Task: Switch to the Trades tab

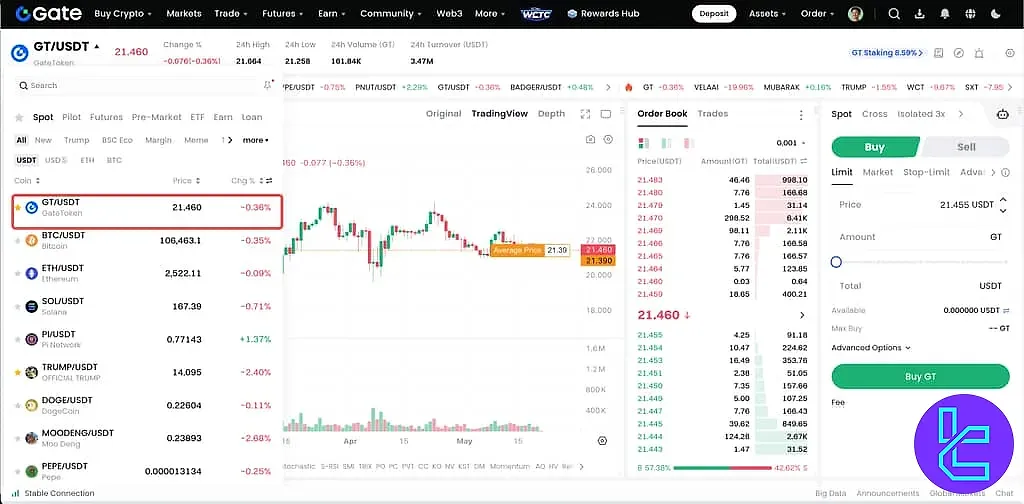Action: pos(712,114)
